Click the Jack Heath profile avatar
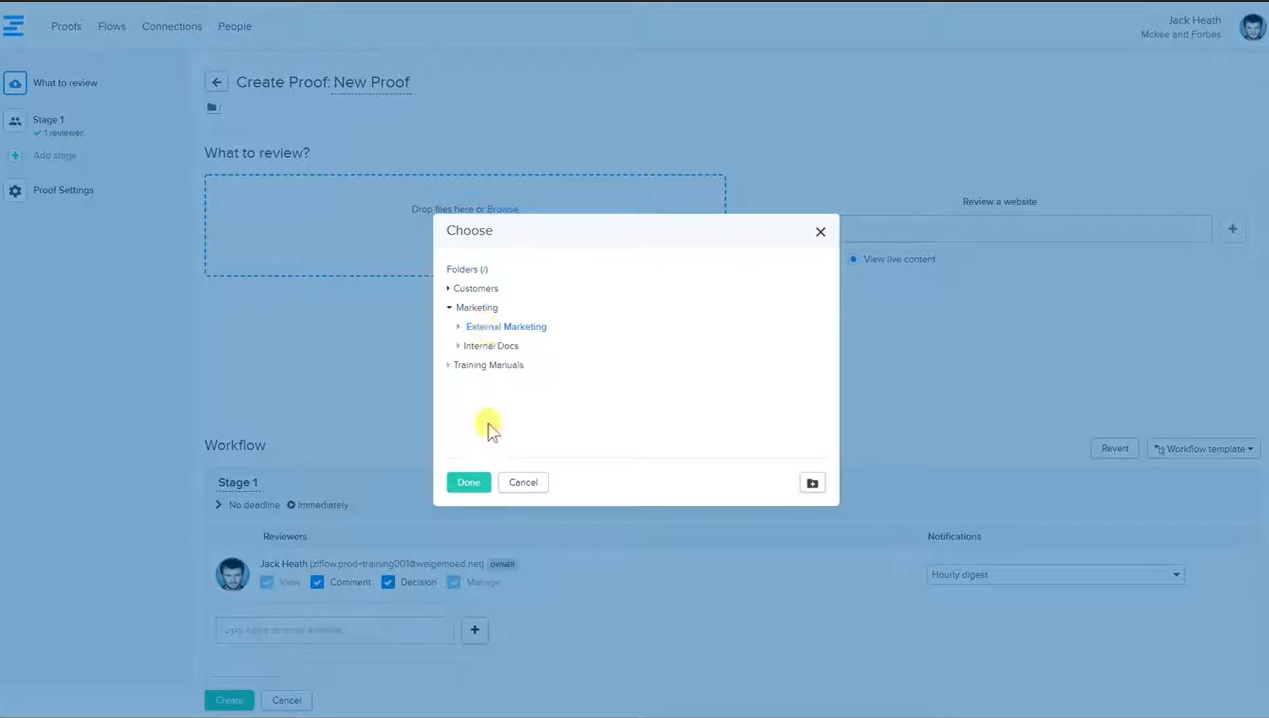 tap(1252, 27)
